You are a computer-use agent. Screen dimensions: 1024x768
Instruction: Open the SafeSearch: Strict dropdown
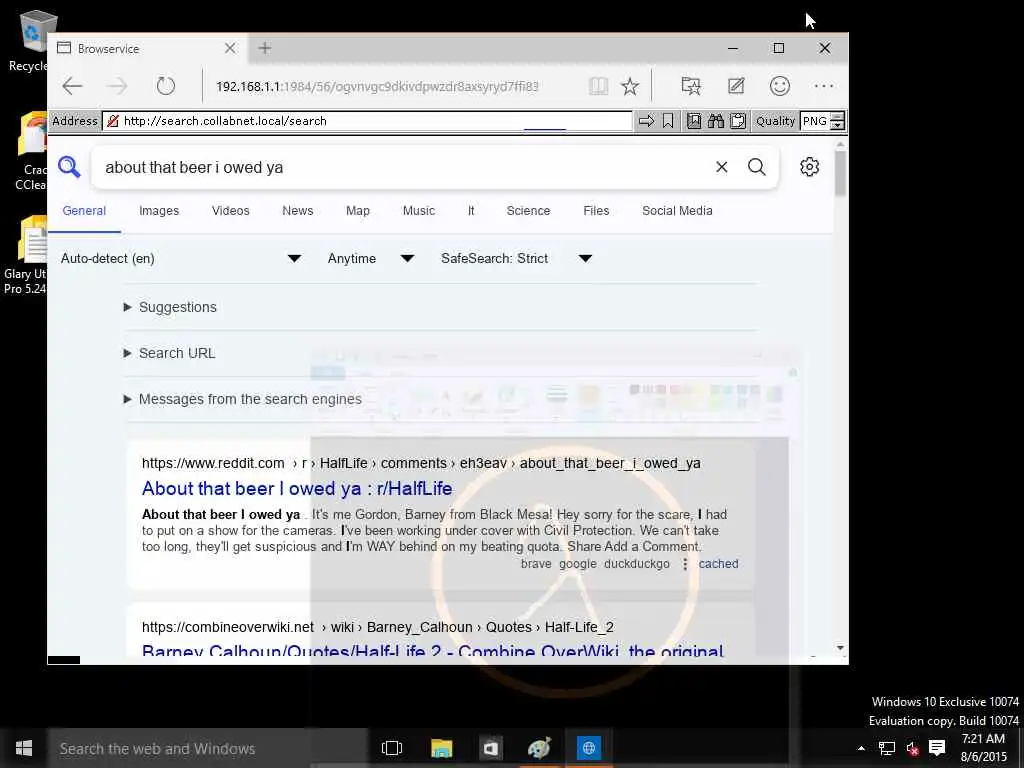[517, 259]
